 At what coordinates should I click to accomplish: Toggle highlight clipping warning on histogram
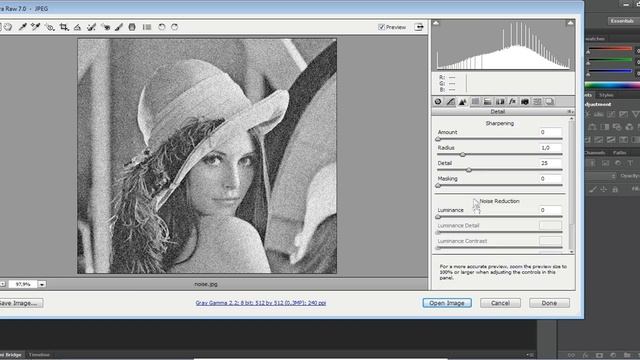pyautogui.click(x=570, y=23)
